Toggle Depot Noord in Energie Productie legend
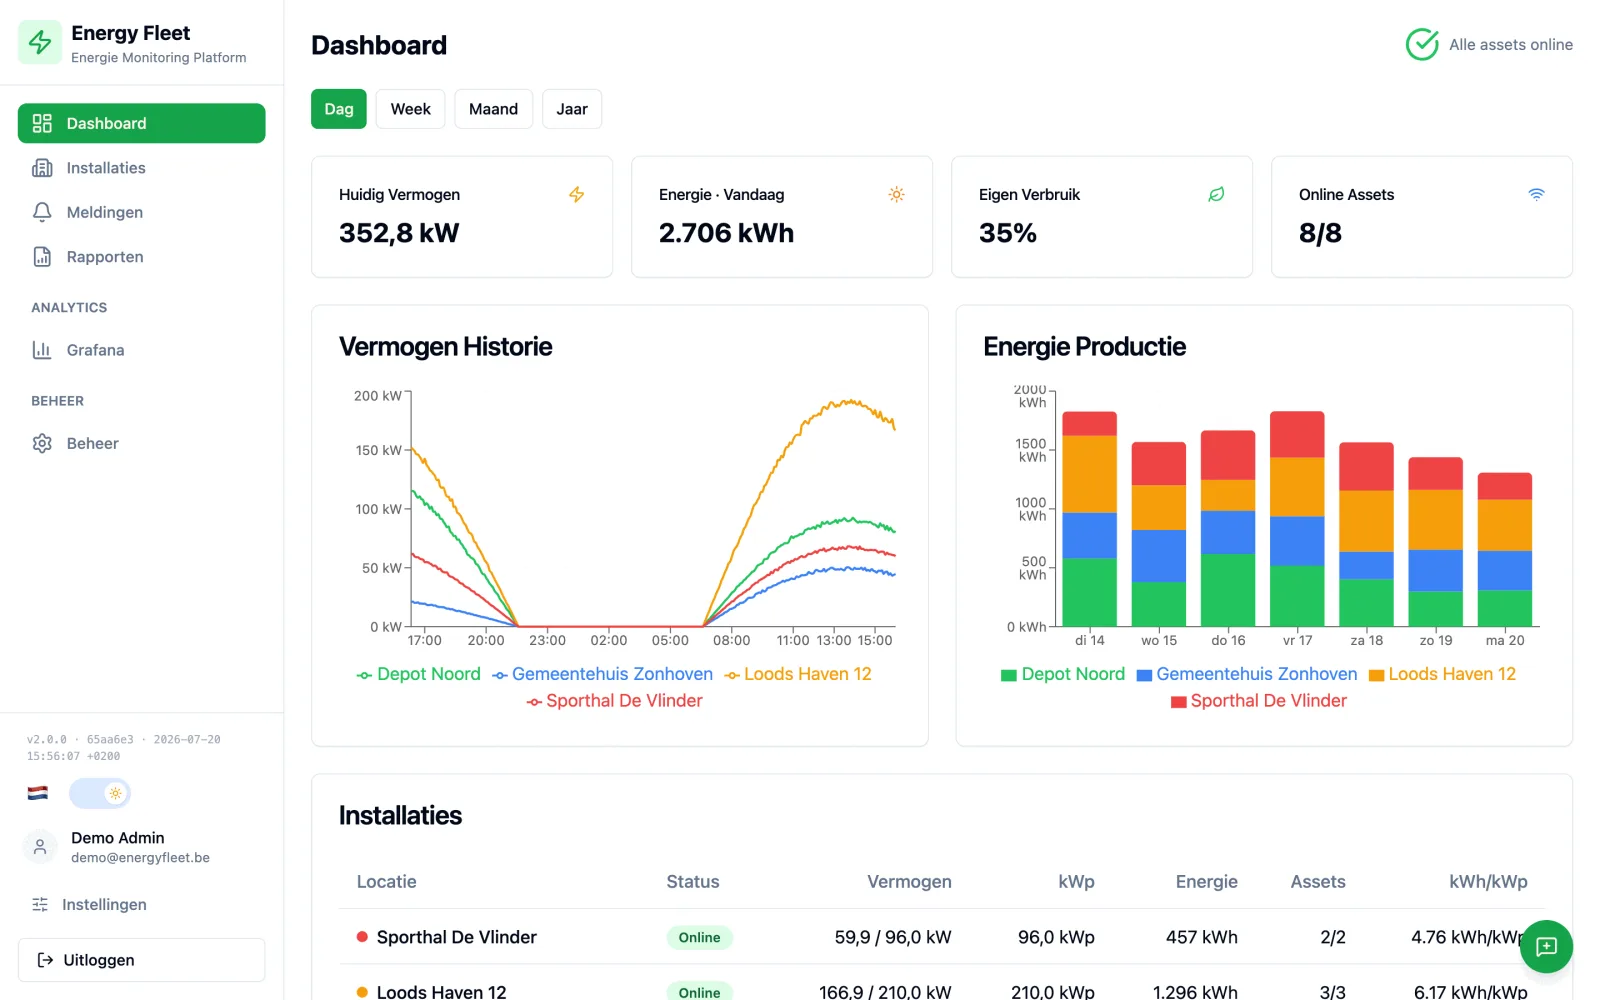The width and height of the screenshot is (1600, 1000). point(1063,674)
